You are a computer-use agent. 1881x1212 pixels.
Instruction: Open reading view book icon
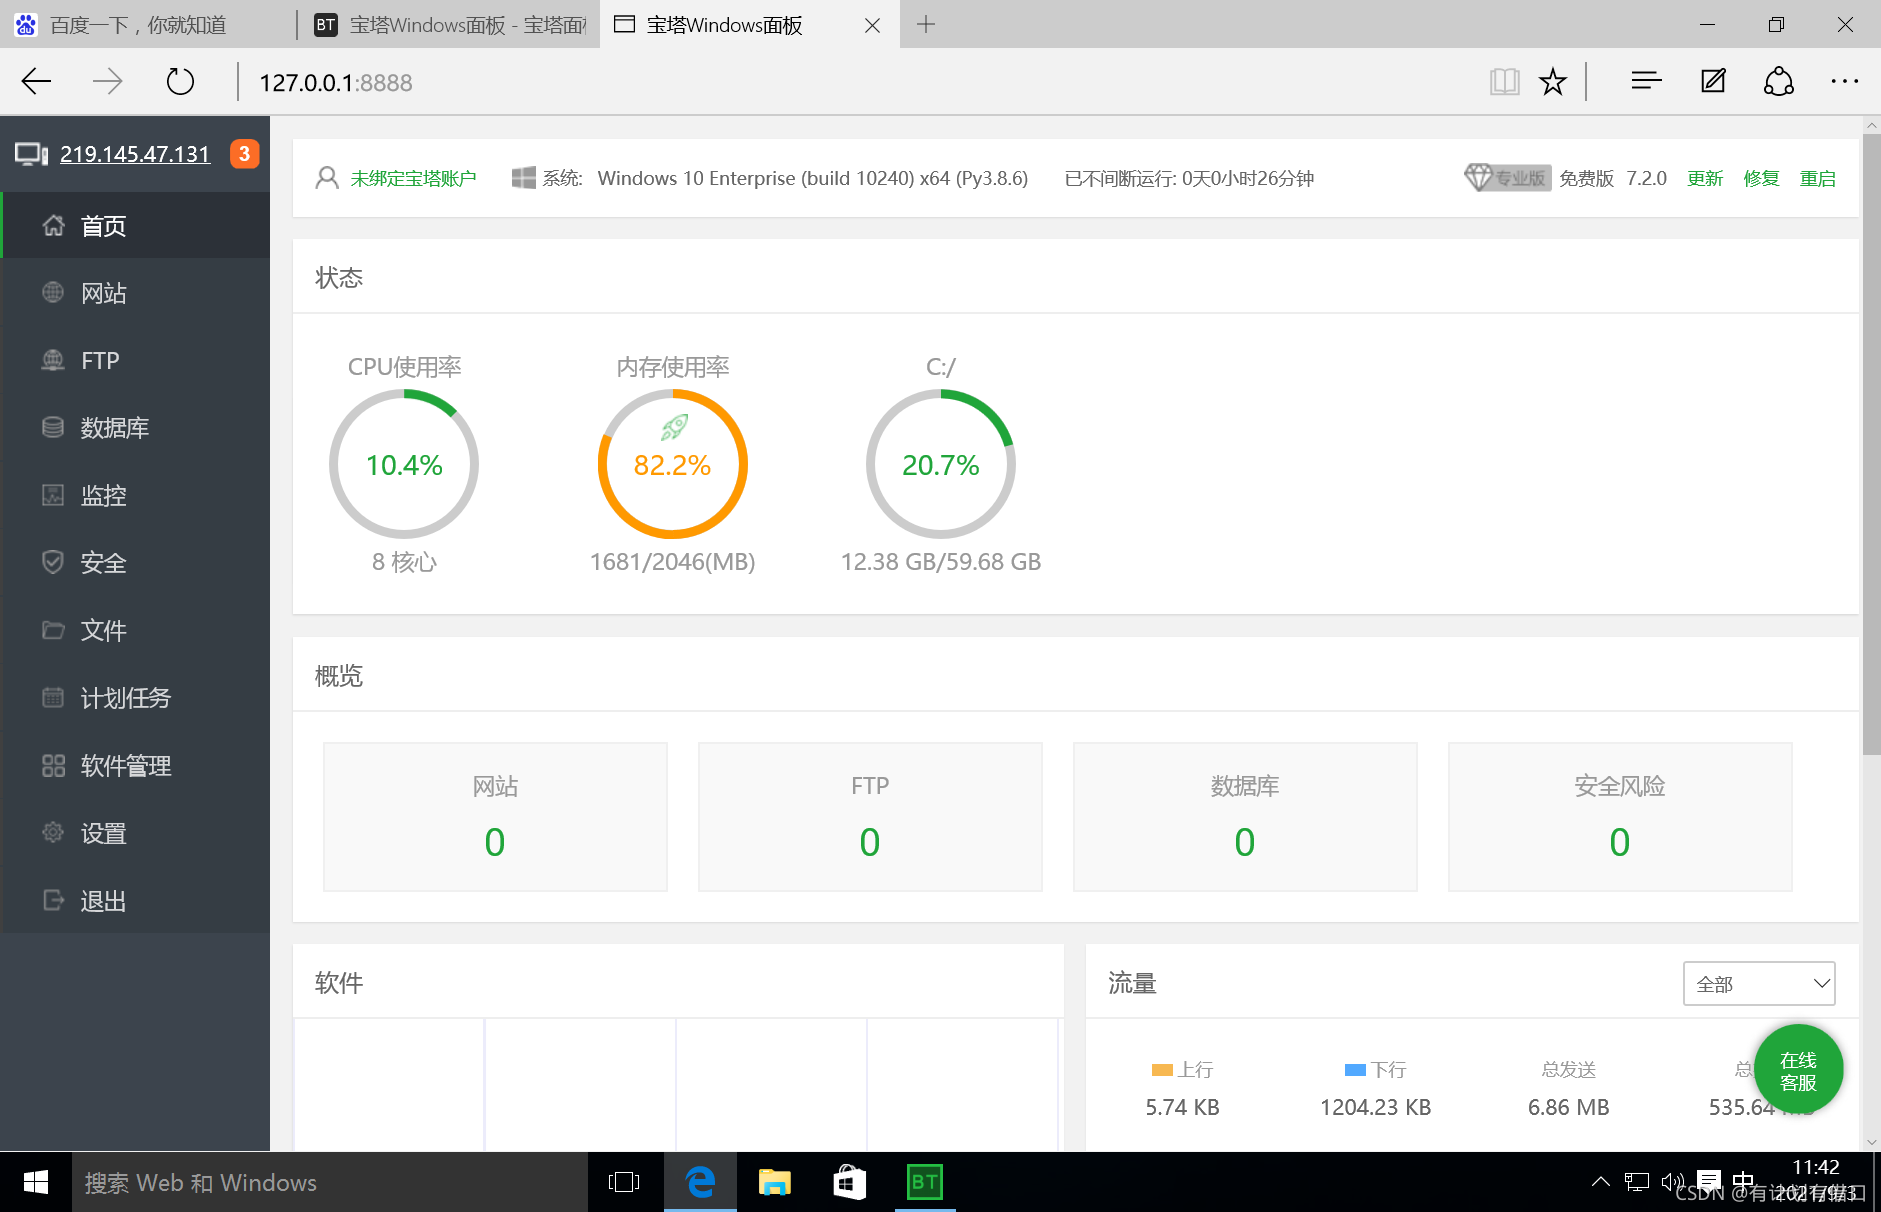[x=1504, y=82]
